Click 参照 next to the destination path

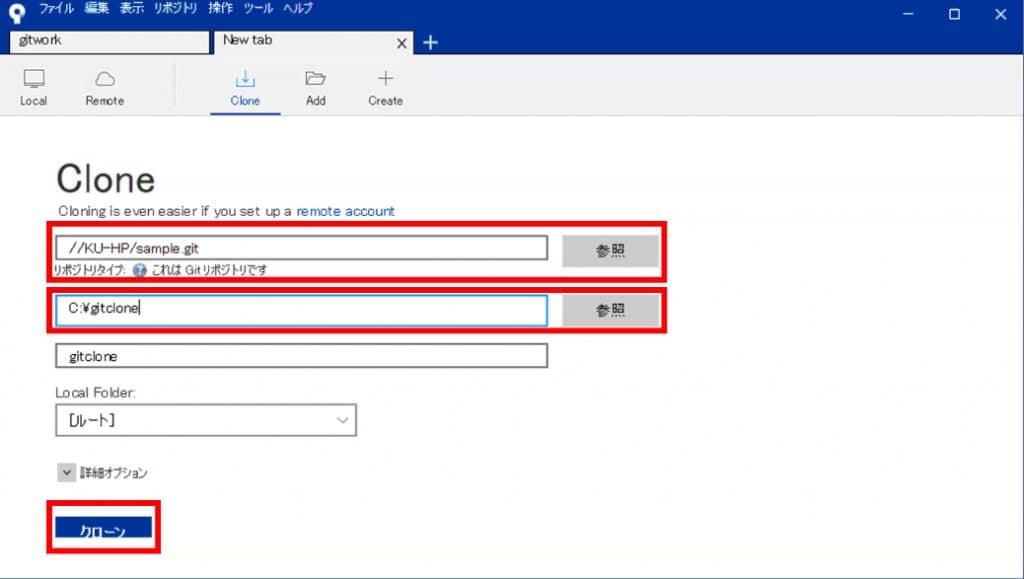coord(609,310)
